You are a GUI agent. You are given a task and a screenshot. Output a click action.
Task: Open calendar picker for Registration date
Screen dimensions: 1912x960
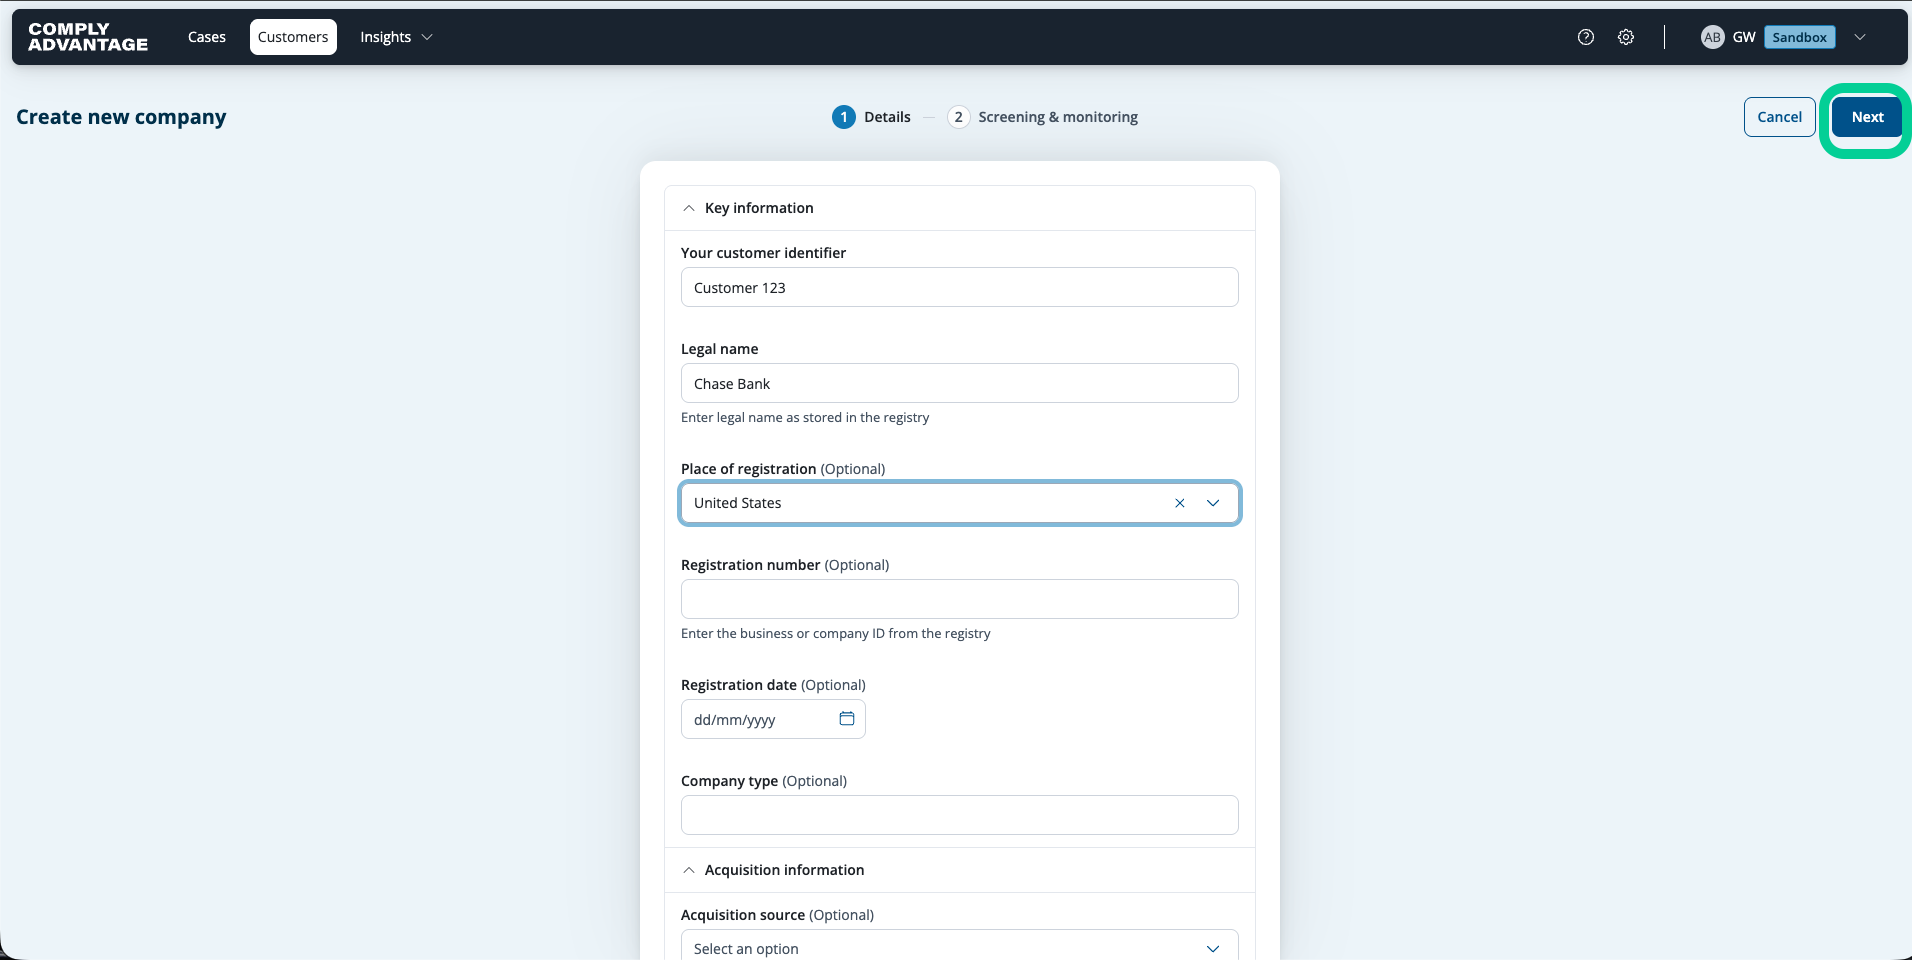click(x=847, y=719)
